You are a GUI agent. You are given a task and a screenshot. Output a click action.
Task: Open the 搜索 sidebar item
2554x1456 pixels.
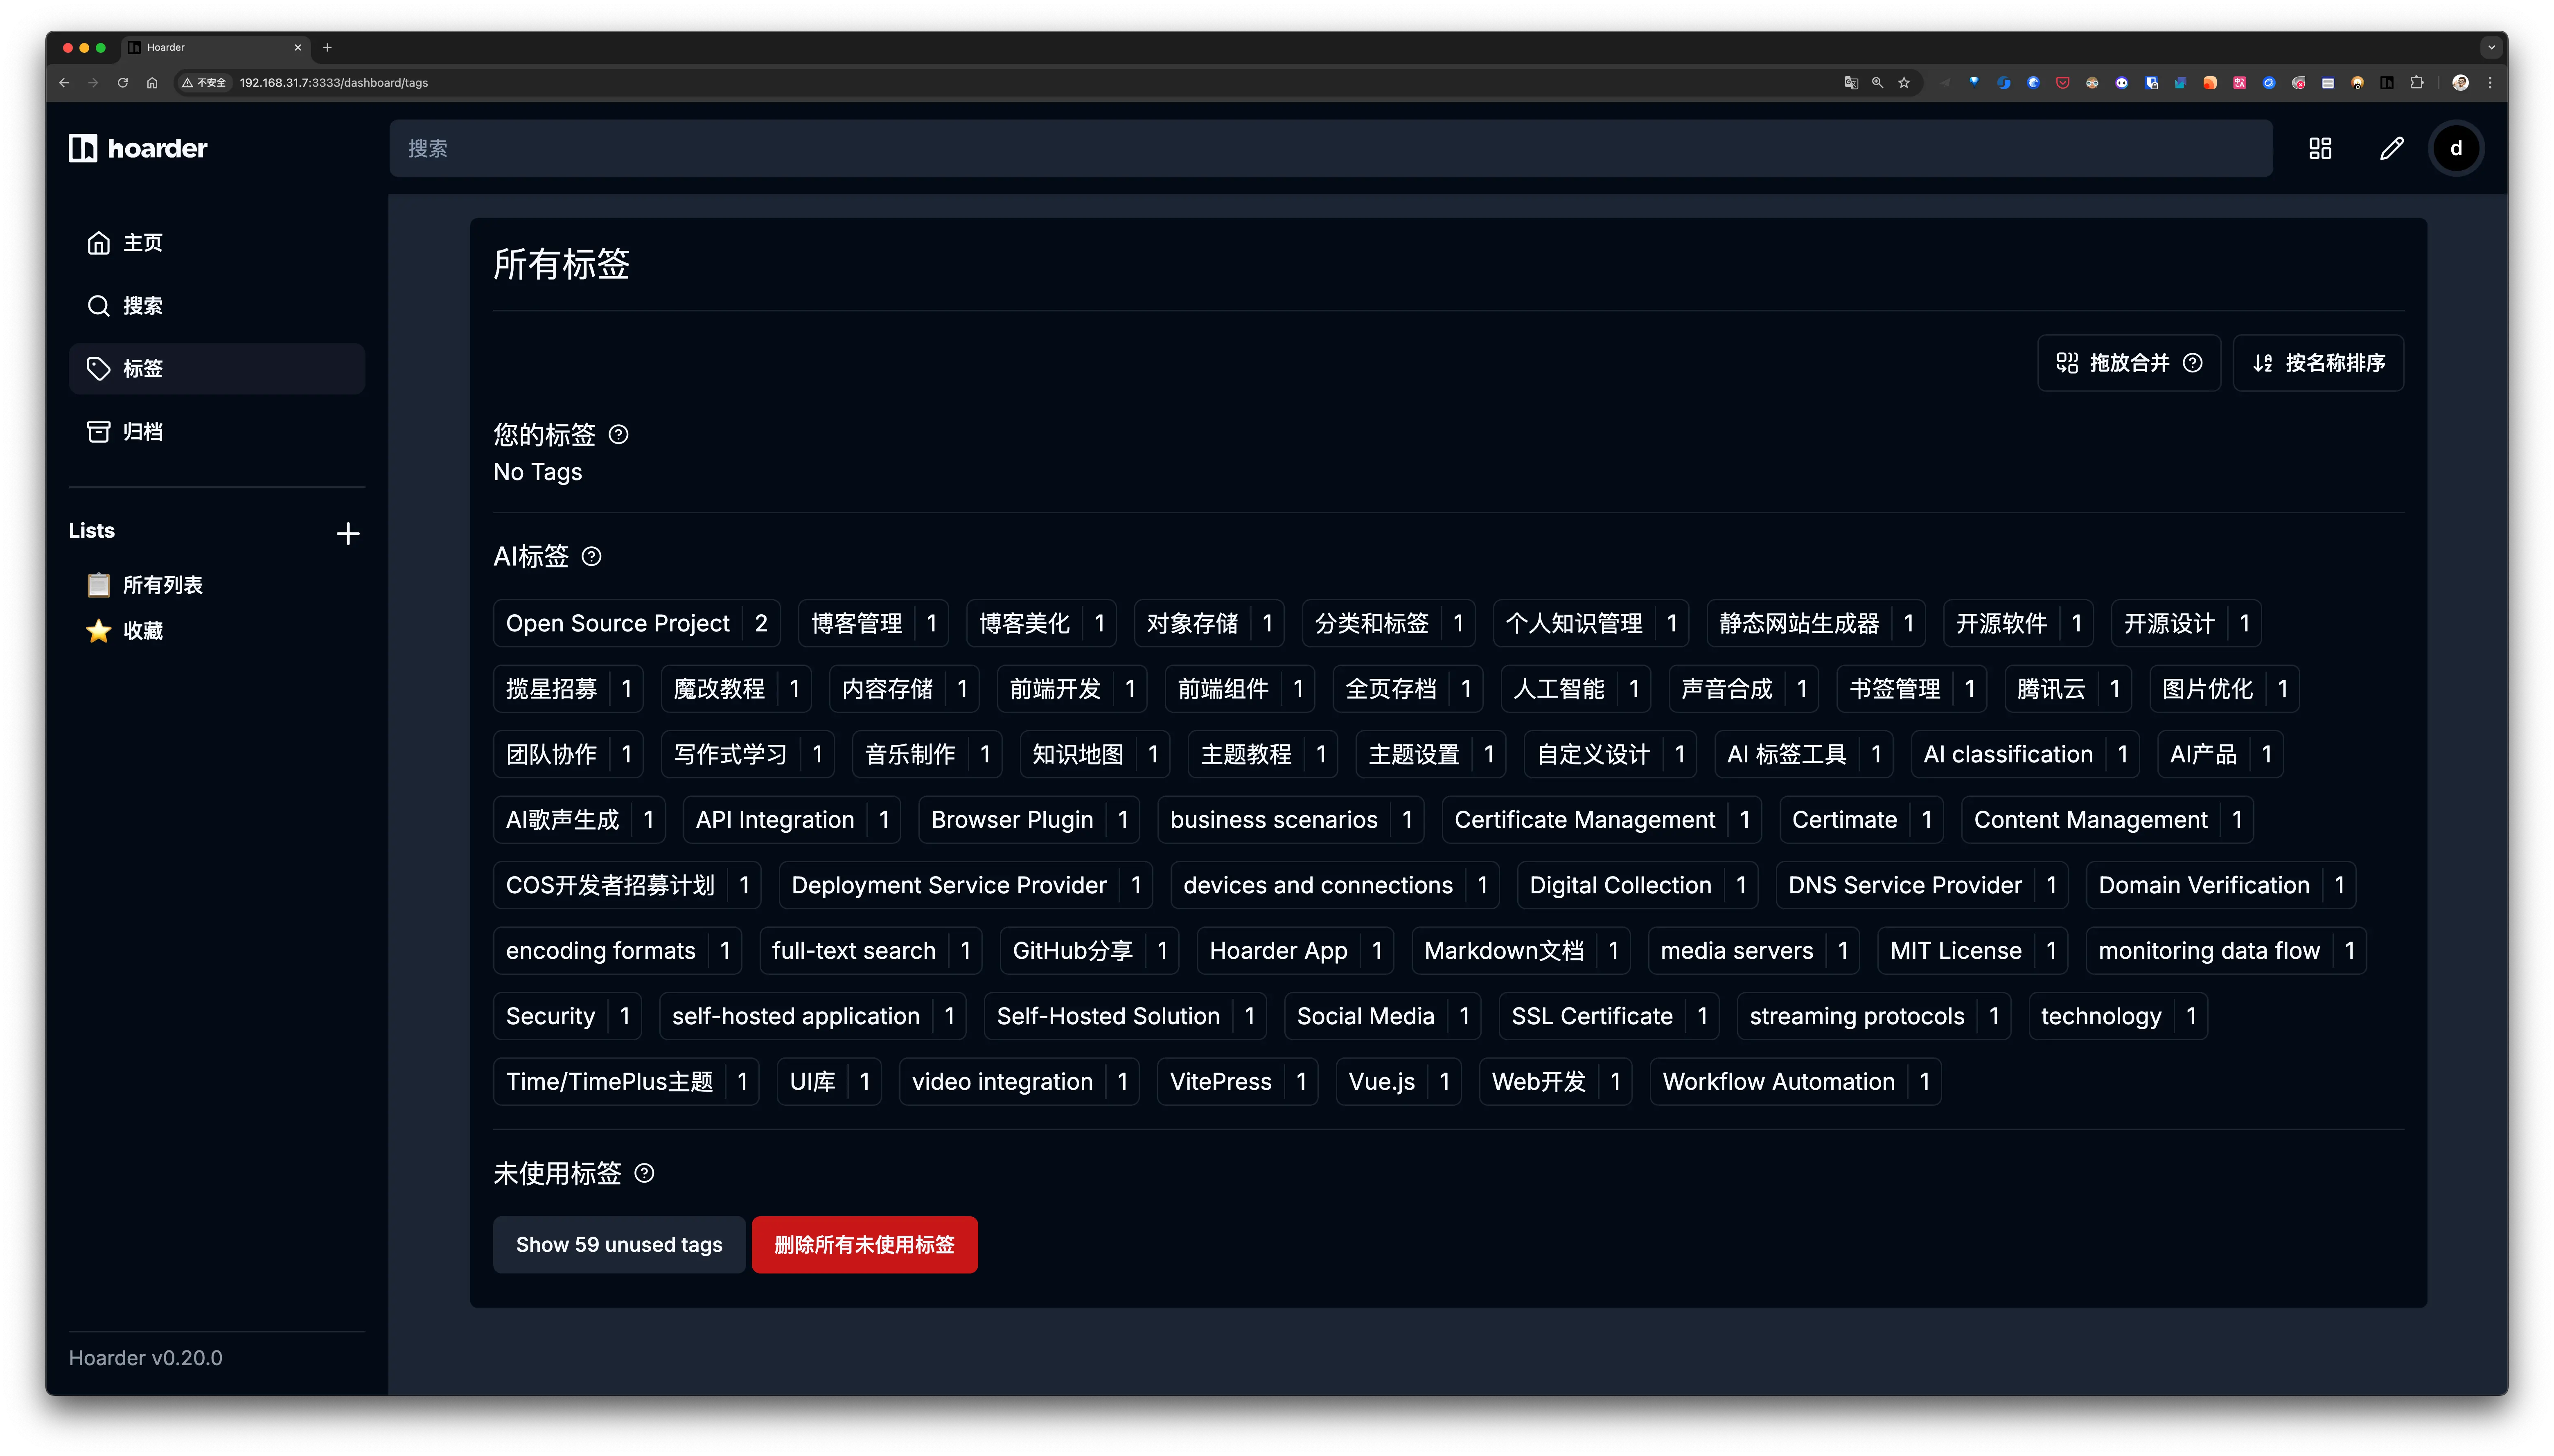tap(142, 306)
